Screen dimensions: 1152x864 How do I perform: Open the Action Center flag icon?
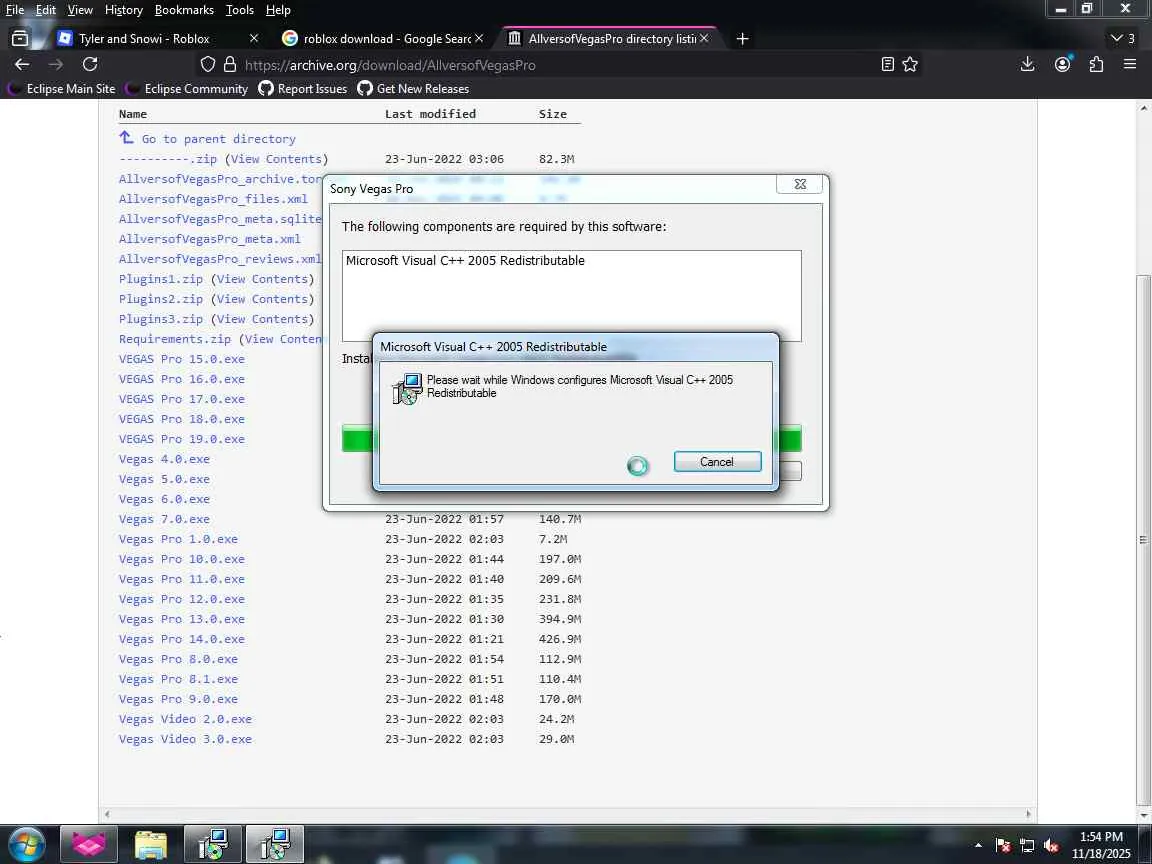click(x=1002, y=846)
